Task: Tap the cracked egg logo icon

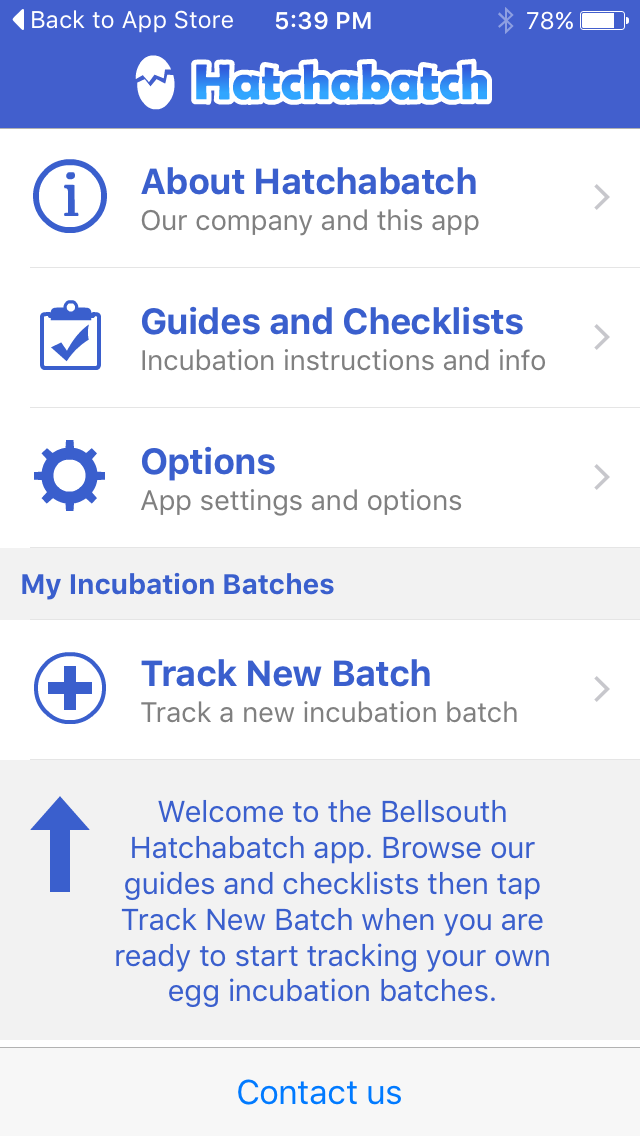Action: click(156, 82)
